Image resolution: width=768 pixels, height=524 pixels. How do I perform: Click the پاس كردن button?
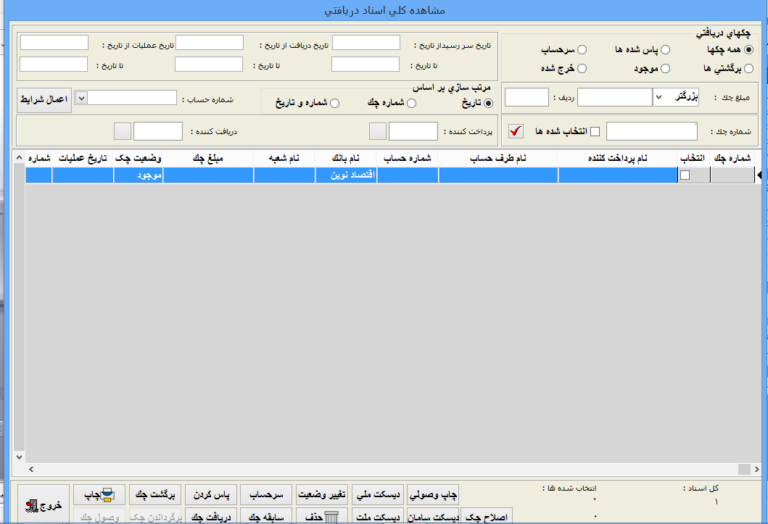pos(211,495)
